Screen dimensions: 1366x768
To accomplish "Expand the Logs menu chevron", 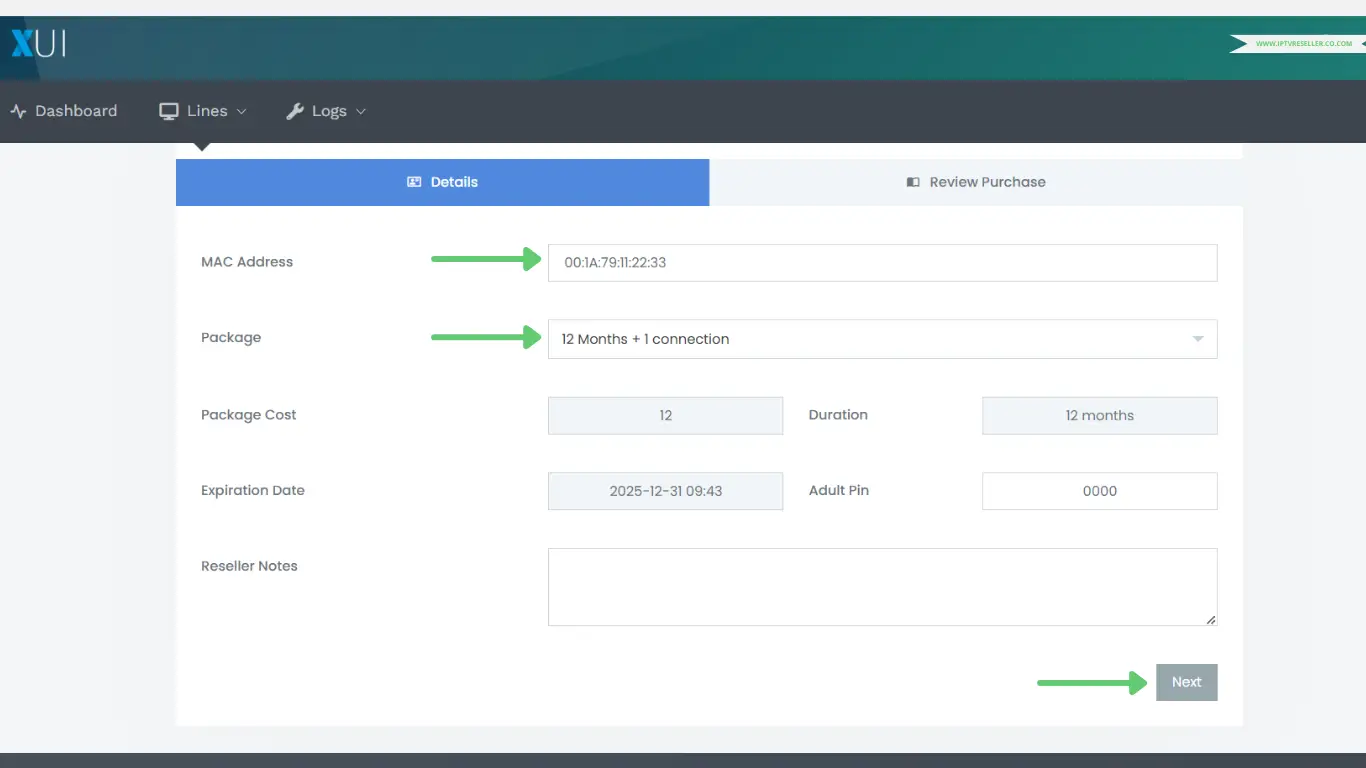I will click(x=361, y=112).
